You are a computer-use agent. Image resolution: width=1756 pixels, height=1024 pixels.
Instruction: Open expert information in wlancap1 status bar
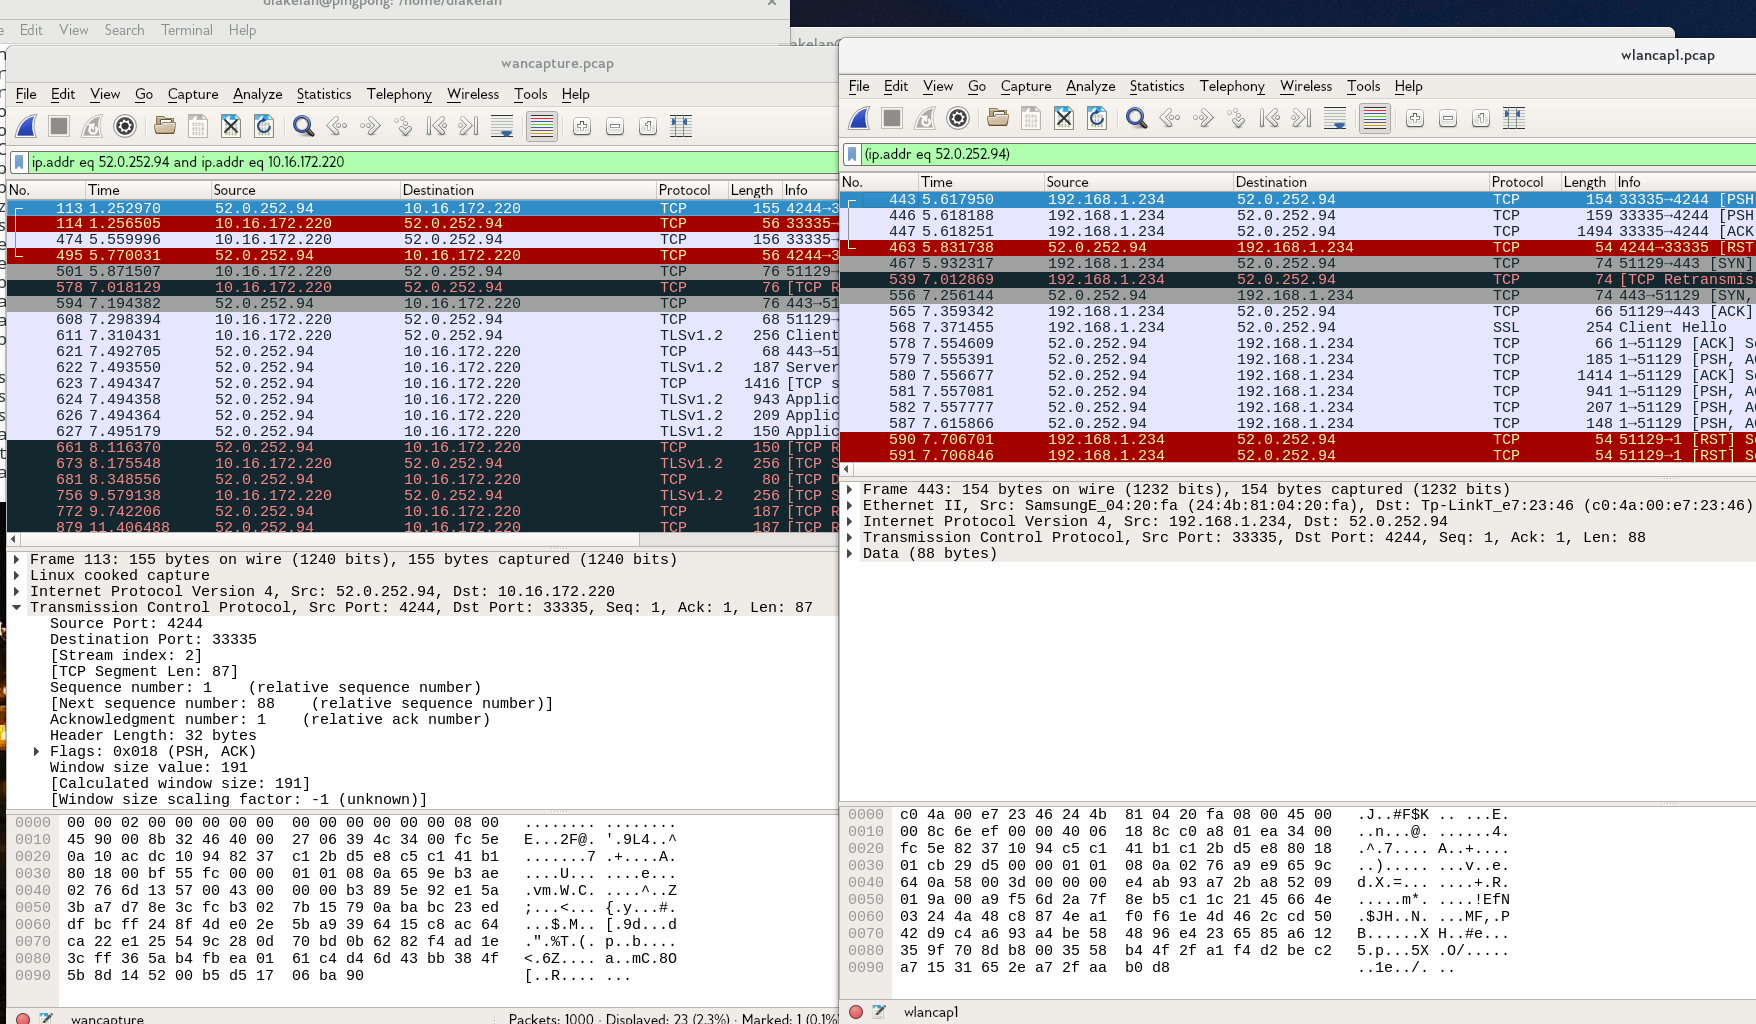coord(856,1012)
